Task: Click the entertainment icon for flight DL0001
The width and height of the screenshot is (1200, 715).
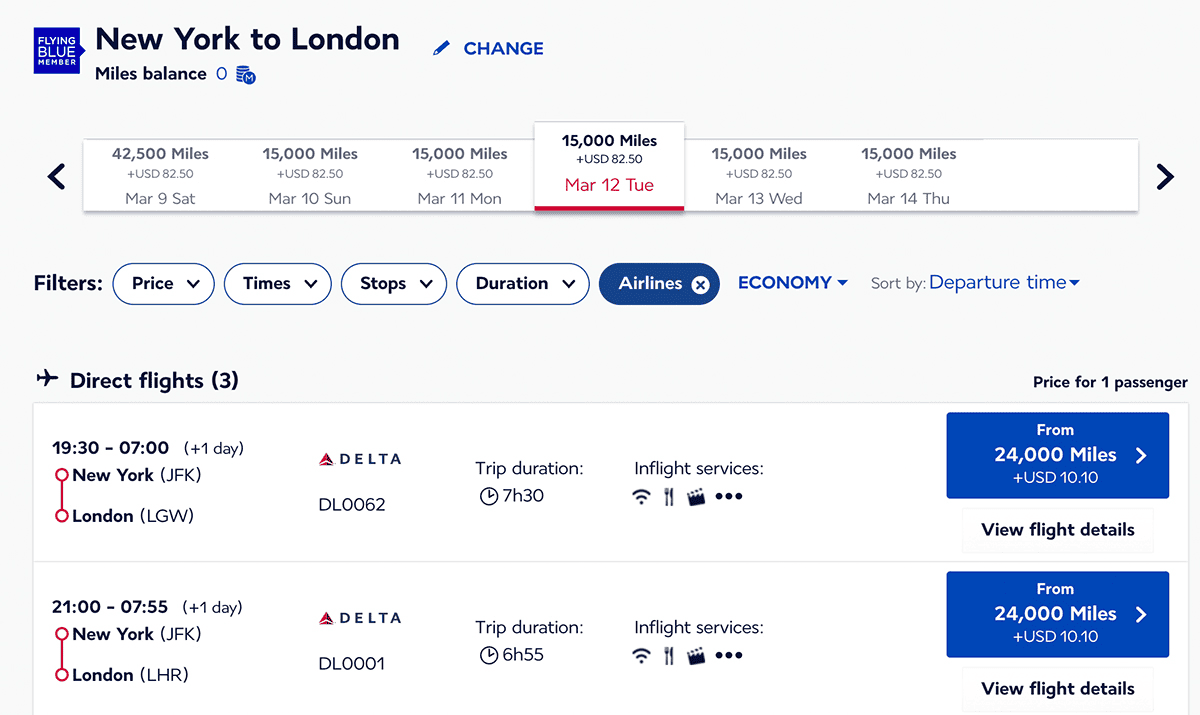Action: (x=697, y=656)
